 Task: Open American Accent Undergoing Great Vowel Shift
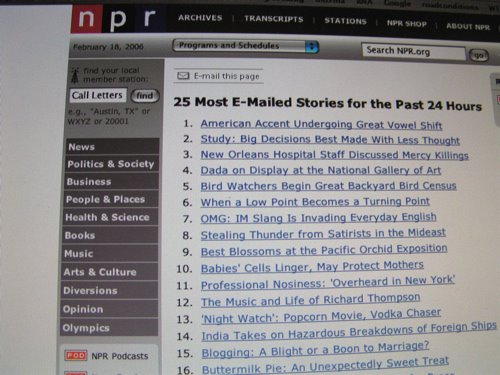[x=321, y=124]
